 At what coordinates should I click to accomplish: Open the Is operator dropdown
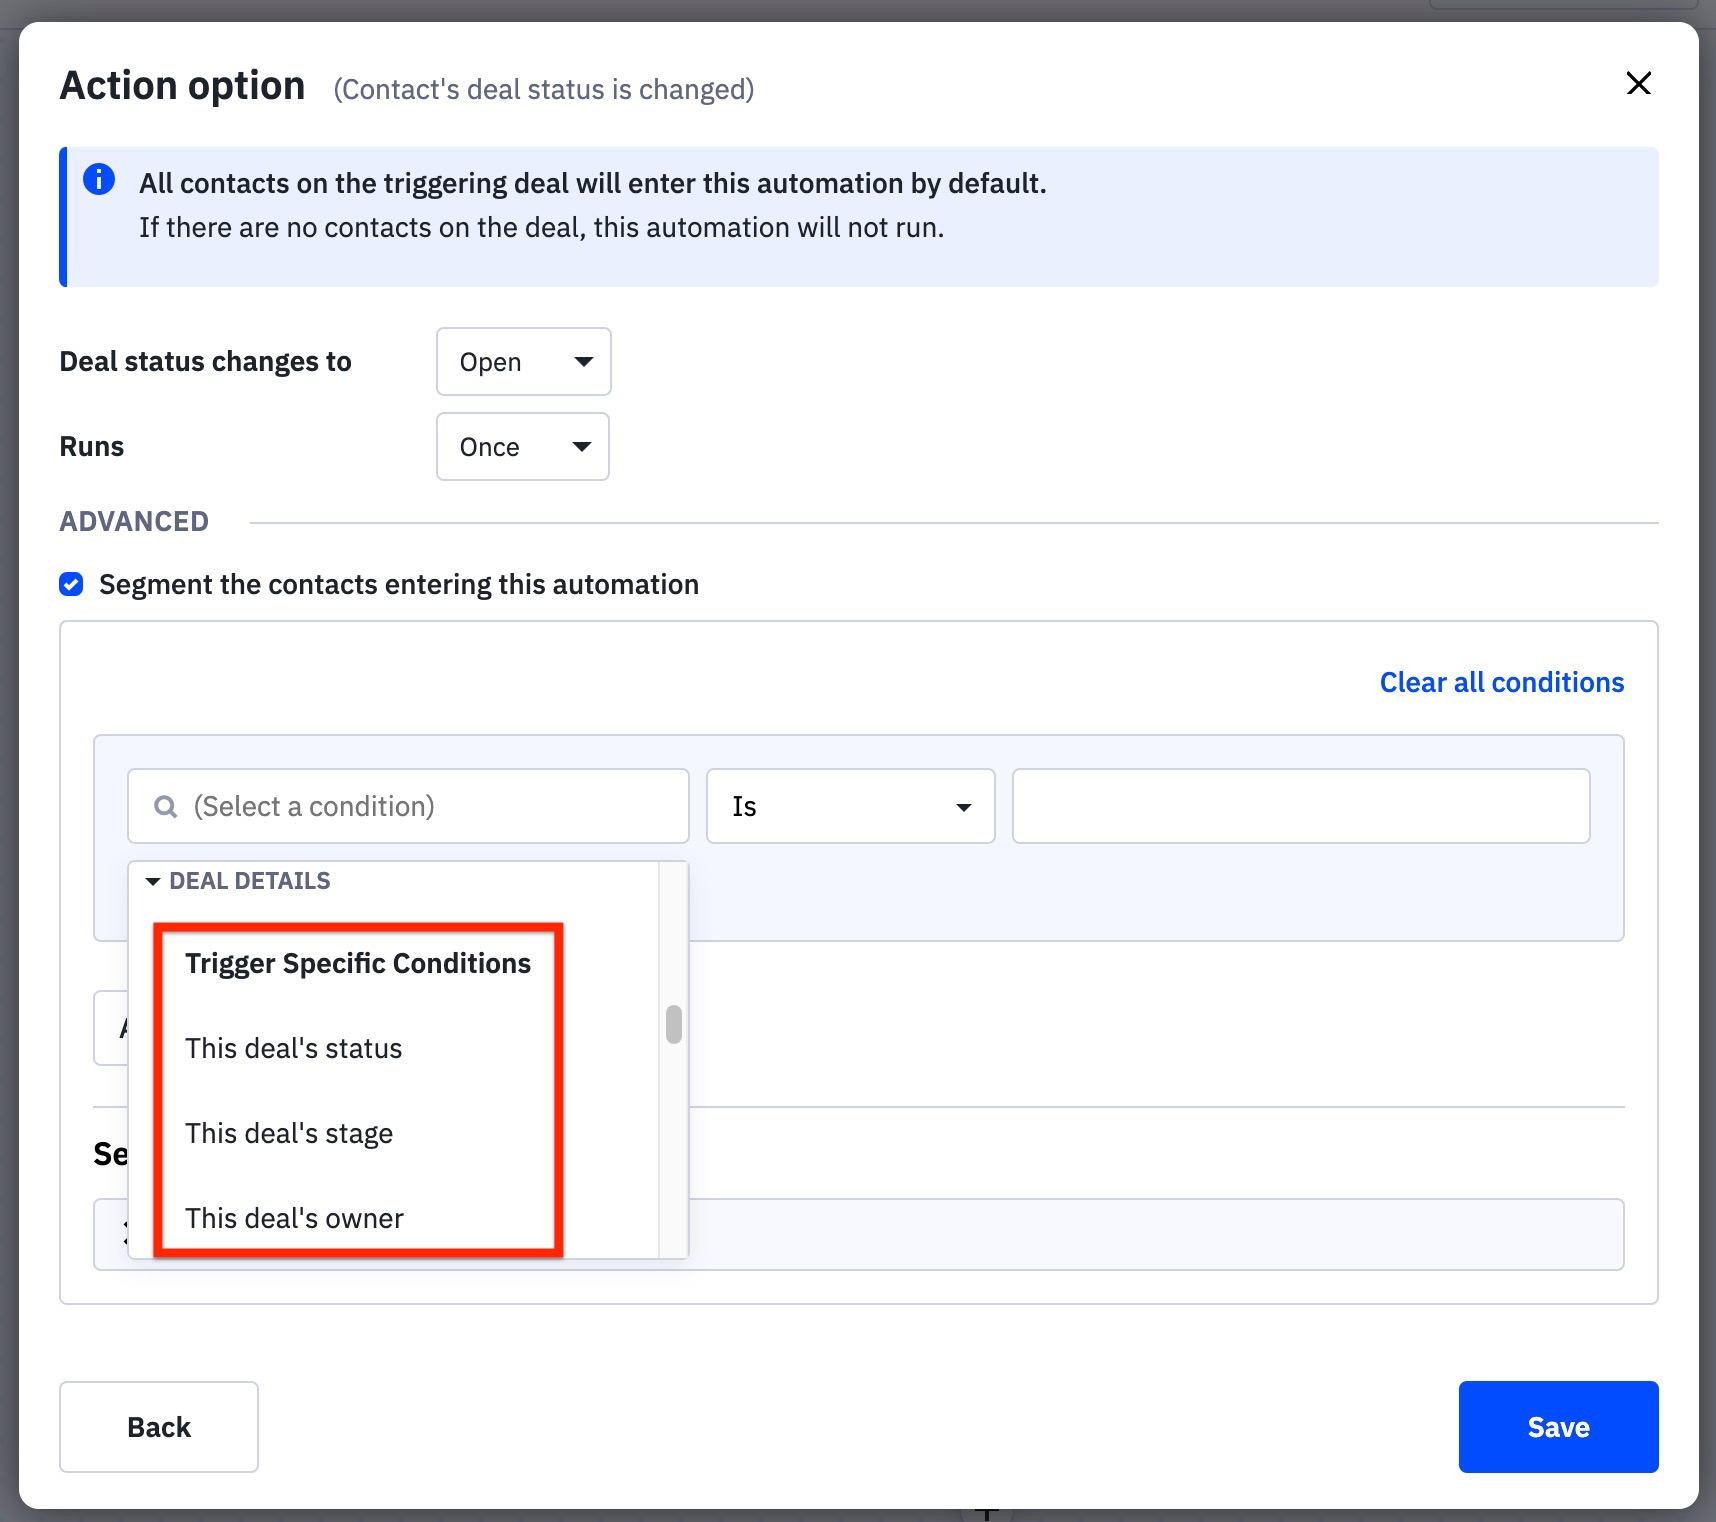[x=850, y=806]
